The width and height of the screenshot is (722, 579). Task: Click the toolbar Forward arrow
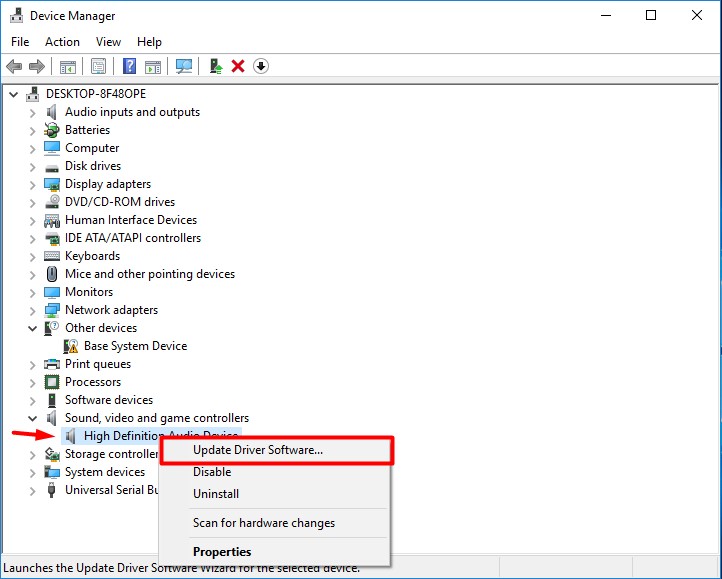[x=37, y=66]
